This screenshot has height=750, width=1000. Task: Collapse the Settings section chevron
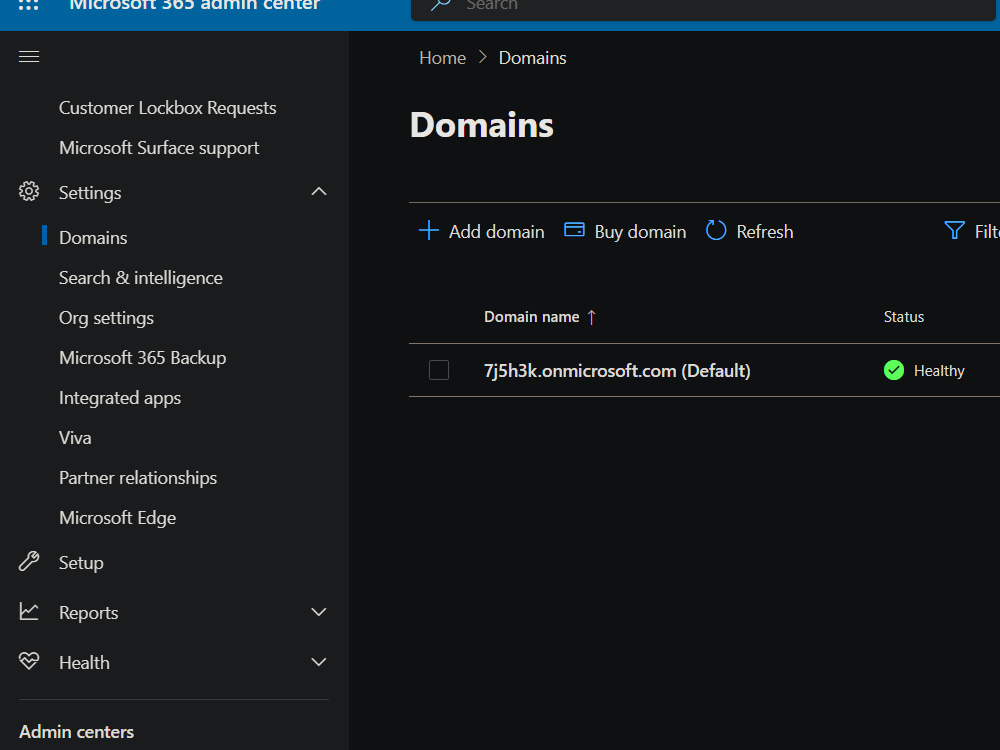pos(318,191)
